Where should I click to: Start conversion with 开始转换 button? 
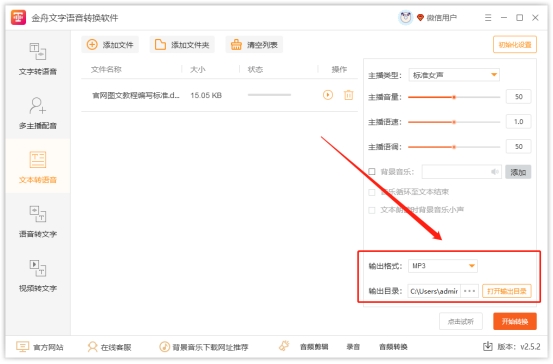(x=515, y=321)
